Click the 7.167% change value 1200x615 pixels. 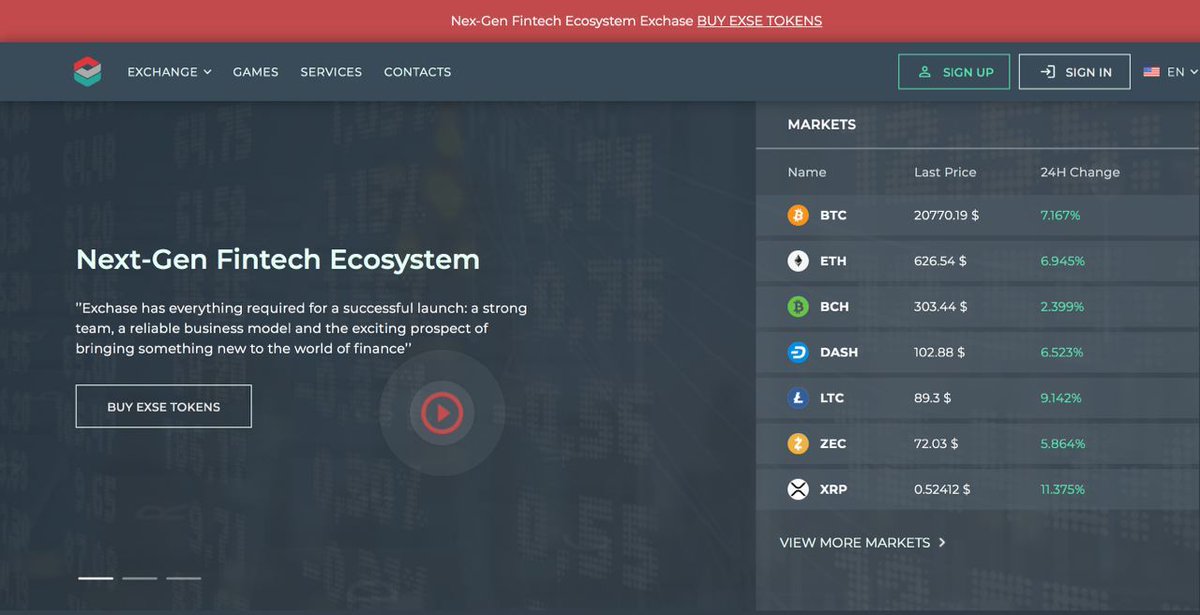click(x=1060, y=215)
